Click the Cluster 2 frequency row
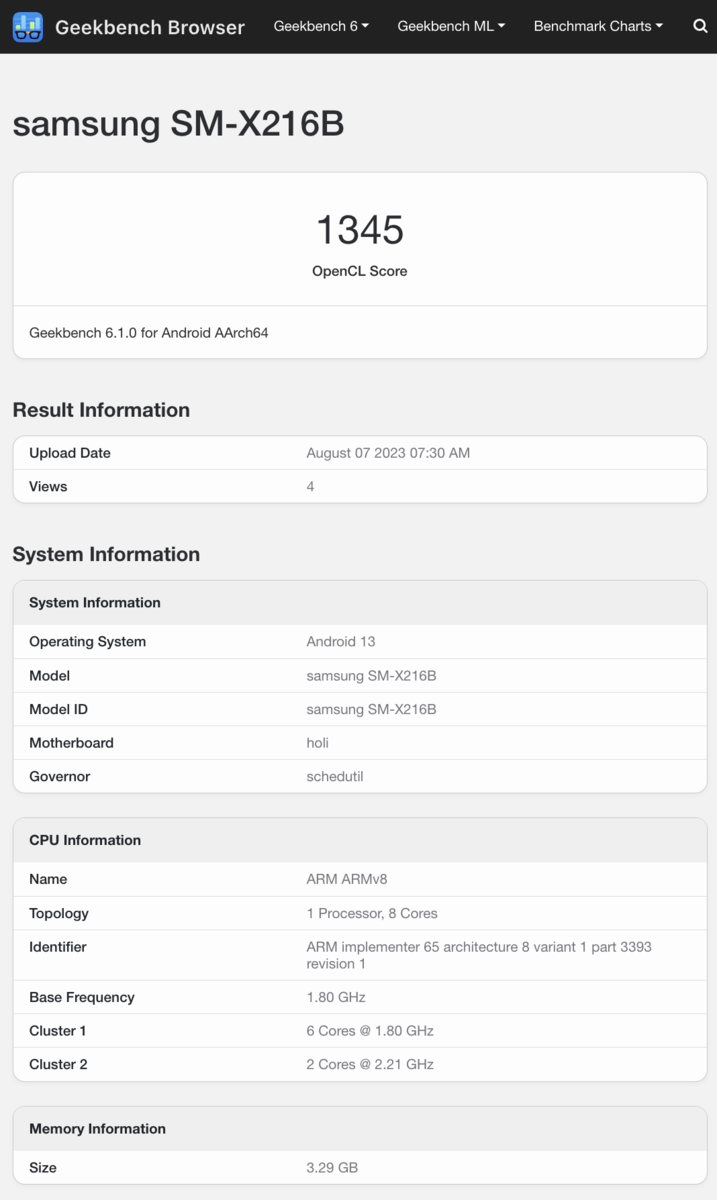Viewport: 717px width, 1200px height. coord(360,1064)
